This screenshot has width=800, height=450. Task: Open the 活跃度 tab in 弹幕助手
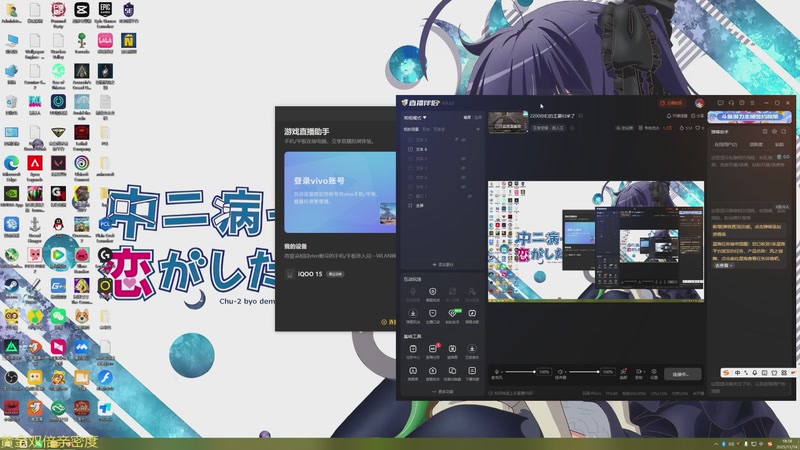756,144
